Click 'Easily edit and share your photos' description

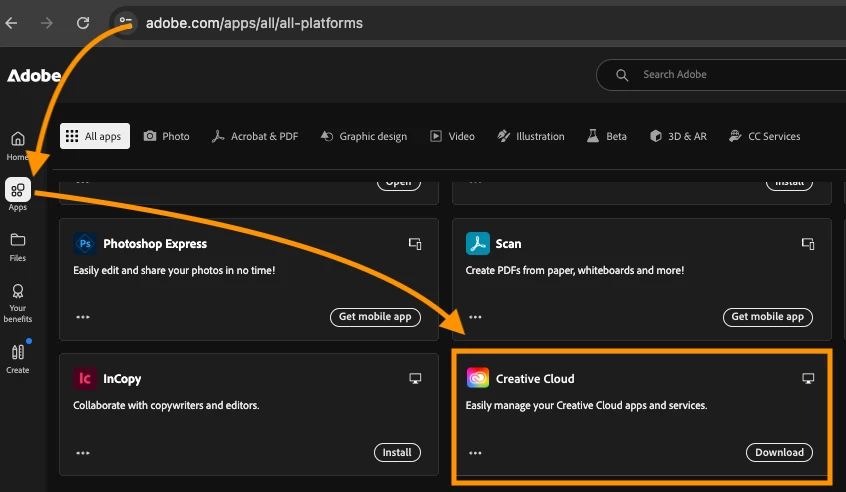coord(174,270)
